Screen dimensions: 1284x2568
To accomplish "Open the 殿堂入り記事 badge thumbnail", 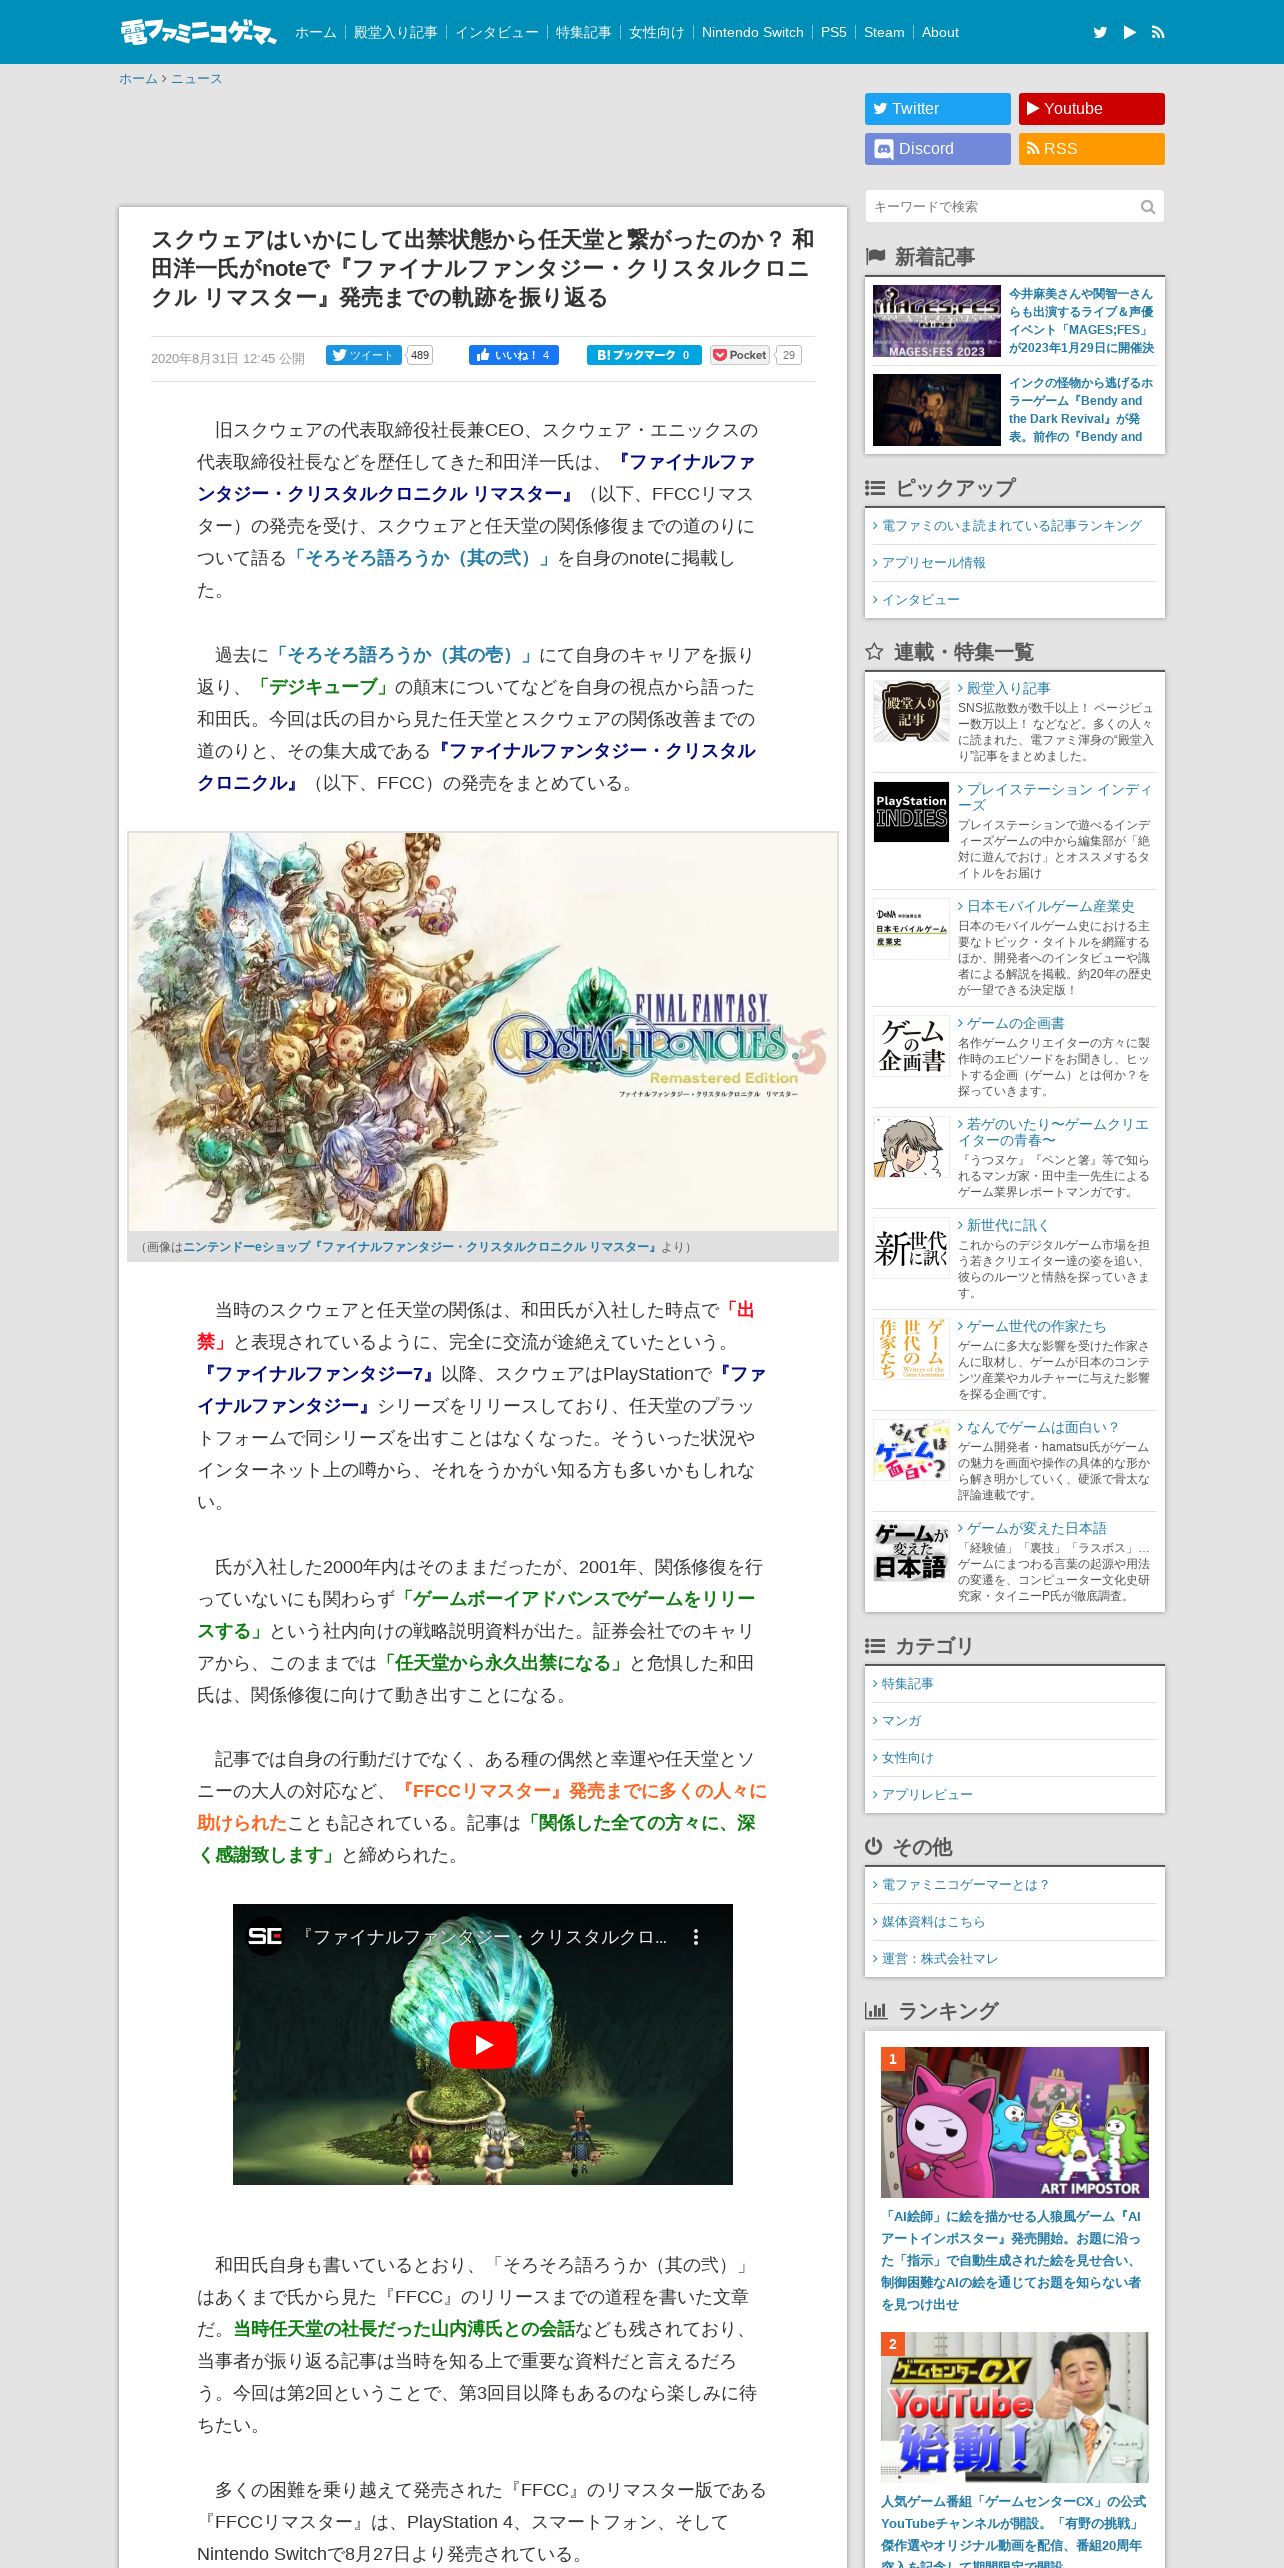I will click(911, 711).
